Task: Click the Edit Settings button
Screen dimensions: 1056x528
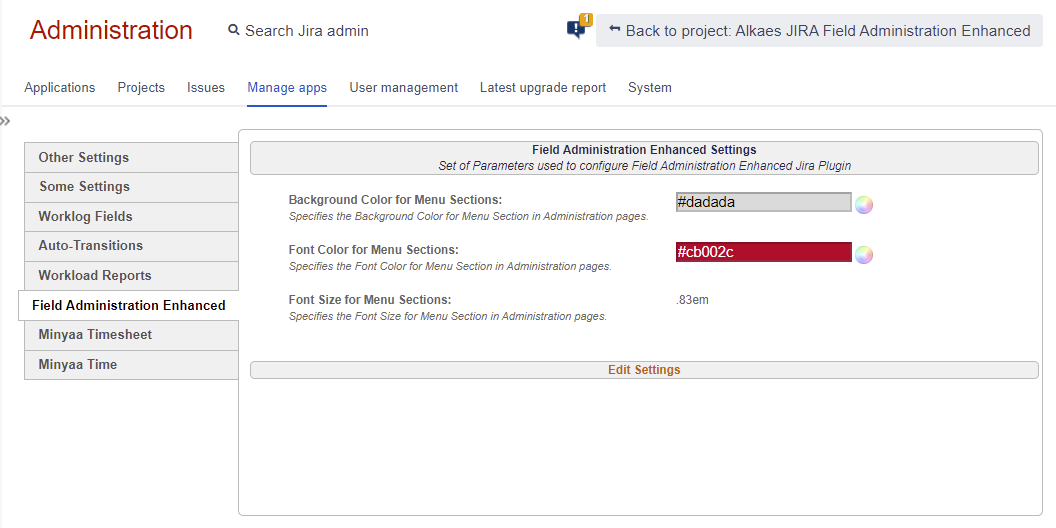Action: 644,370
